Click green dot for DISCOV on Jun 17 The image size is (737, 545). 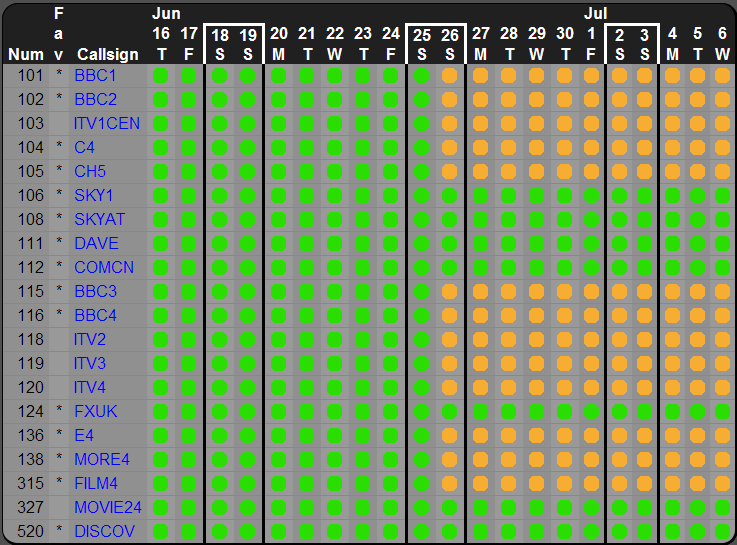coord(188,531)
